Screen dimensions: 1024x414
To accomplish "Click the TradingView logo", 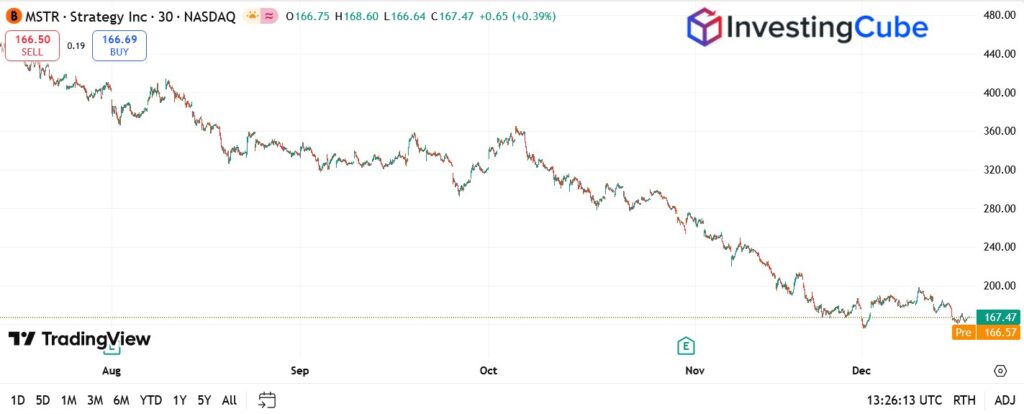I will pos(79,339).
